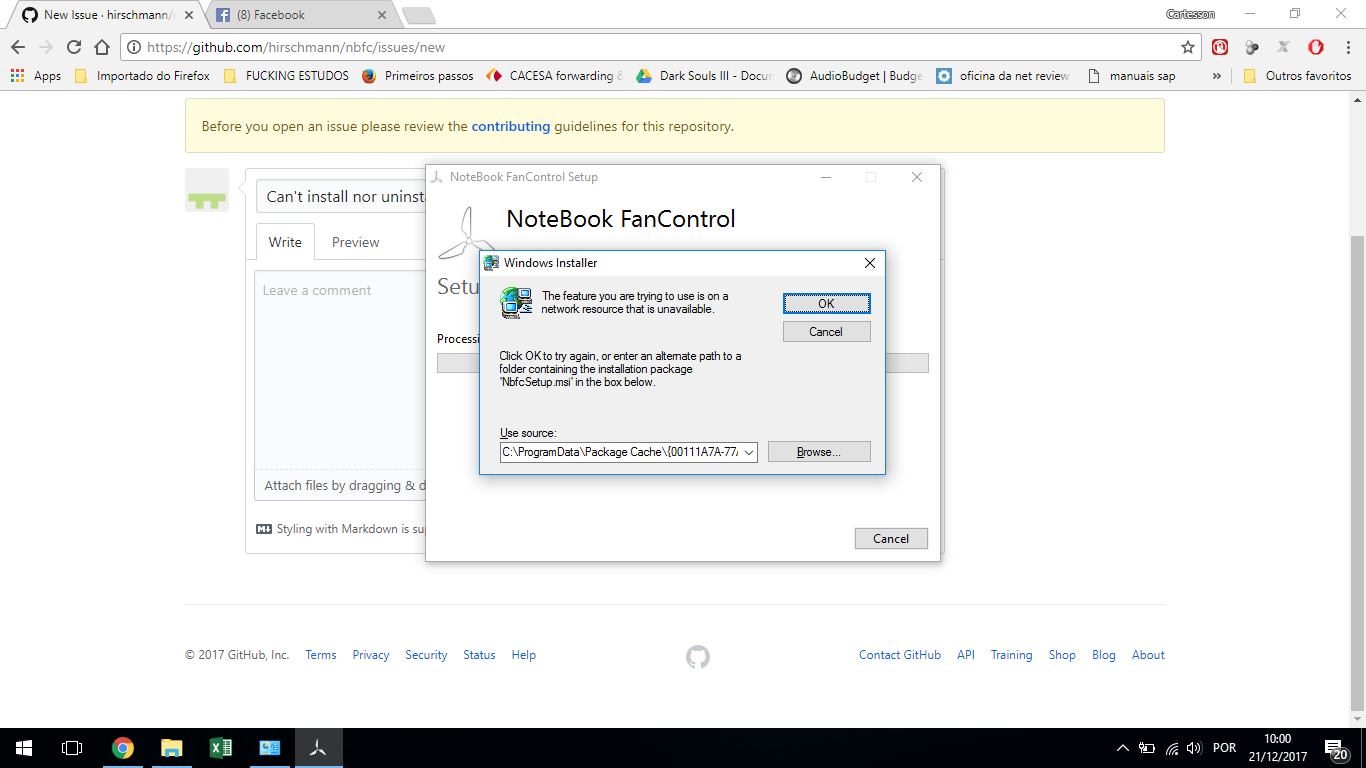This screenshot has height=768, width=1366.
Task: Open Task View on the taskbar
Action: point(71,747)
